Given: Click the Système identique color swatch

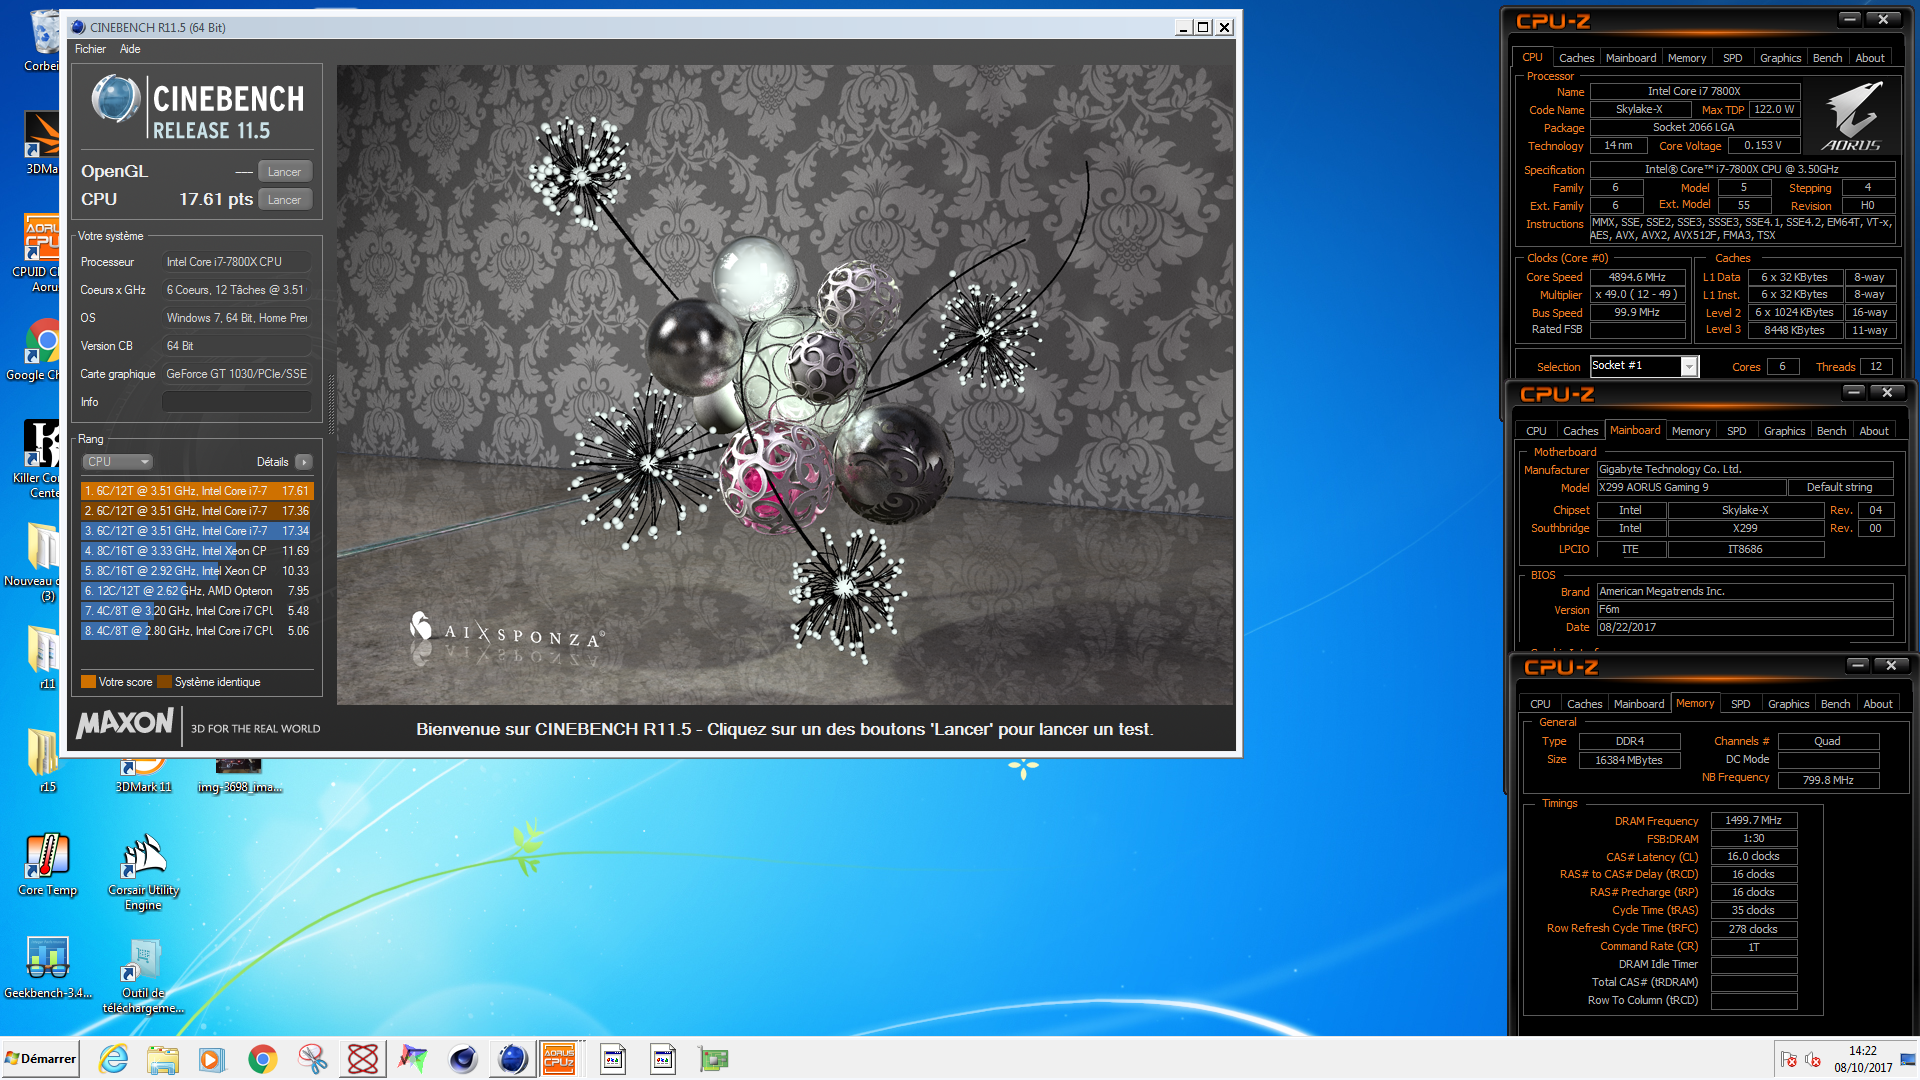Looking at the screenshot, I should pos(164,682).
